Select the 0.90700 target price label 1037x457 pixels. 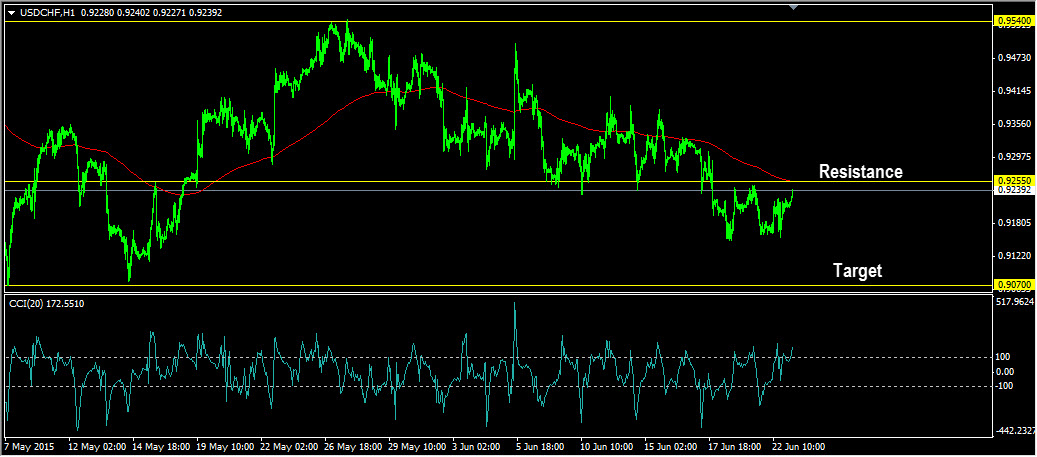click(1013, 285)
